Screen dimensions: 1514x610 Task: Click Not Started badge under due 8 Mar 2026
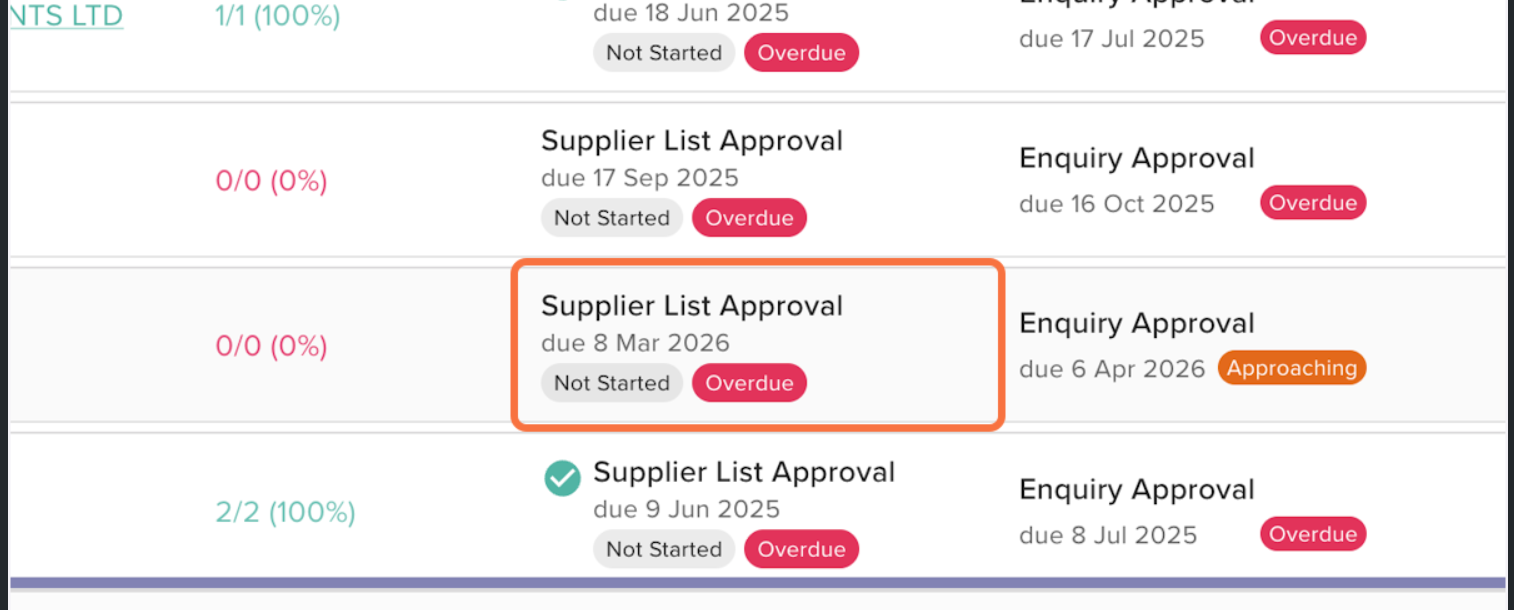coord(611,383)
